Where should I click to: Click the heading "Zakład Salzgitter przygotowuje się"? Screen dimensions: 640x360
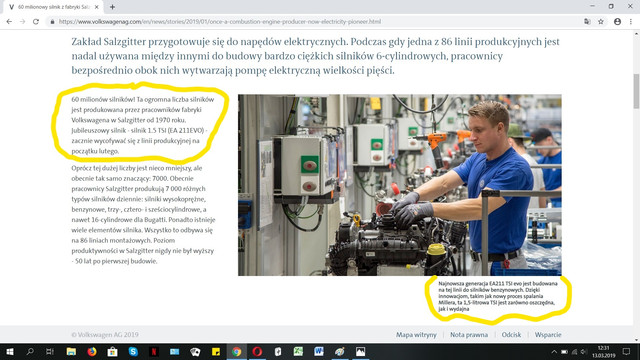[316, 56]
